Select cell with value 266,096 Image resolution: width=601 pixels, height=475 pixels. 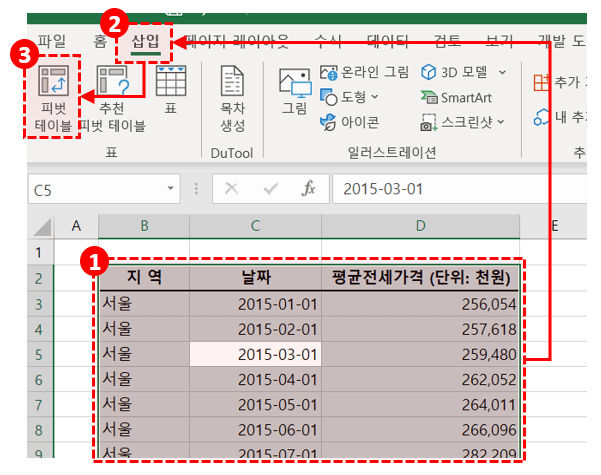tap(420, 430)
